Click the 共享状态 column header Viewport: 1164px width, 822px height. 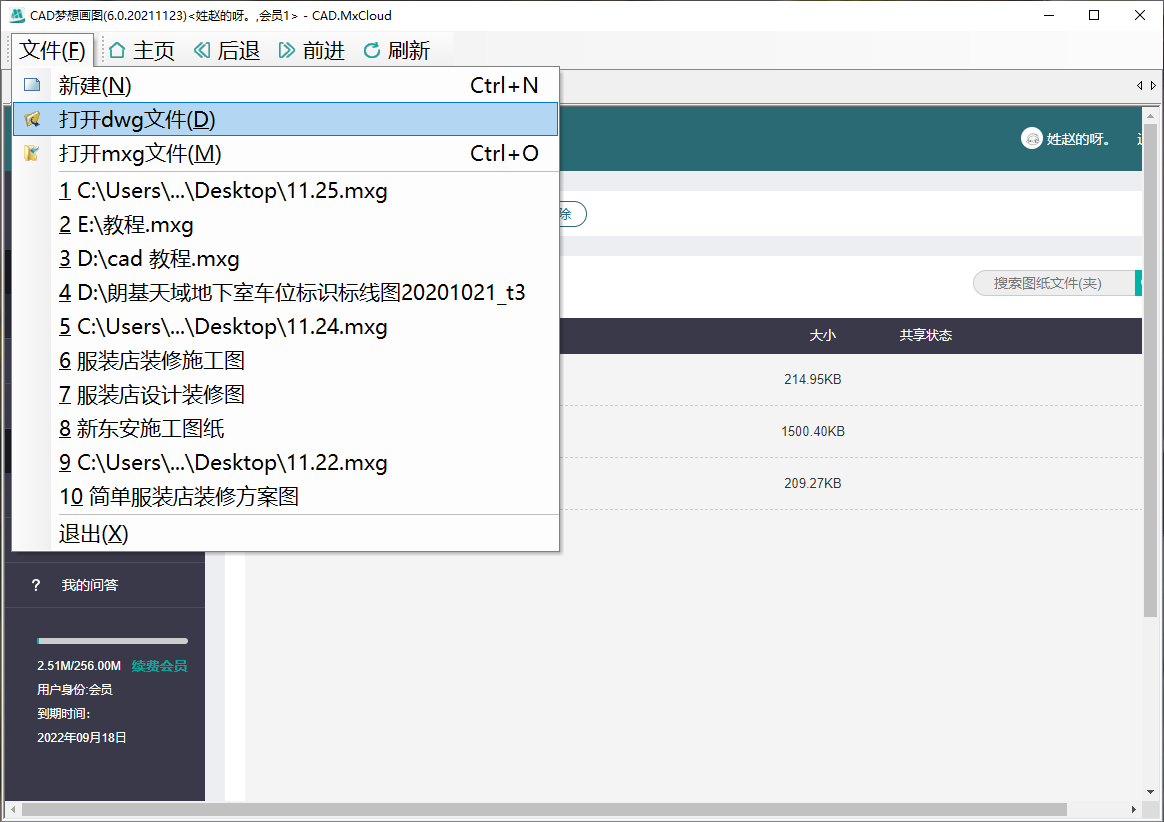pos(926,336)
